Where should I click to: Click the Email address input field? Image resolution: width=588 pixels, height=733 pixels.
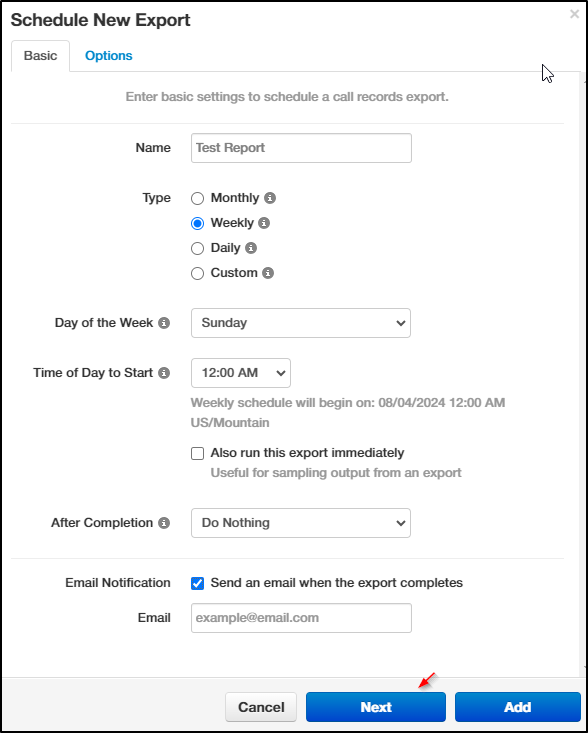[301, 618]
